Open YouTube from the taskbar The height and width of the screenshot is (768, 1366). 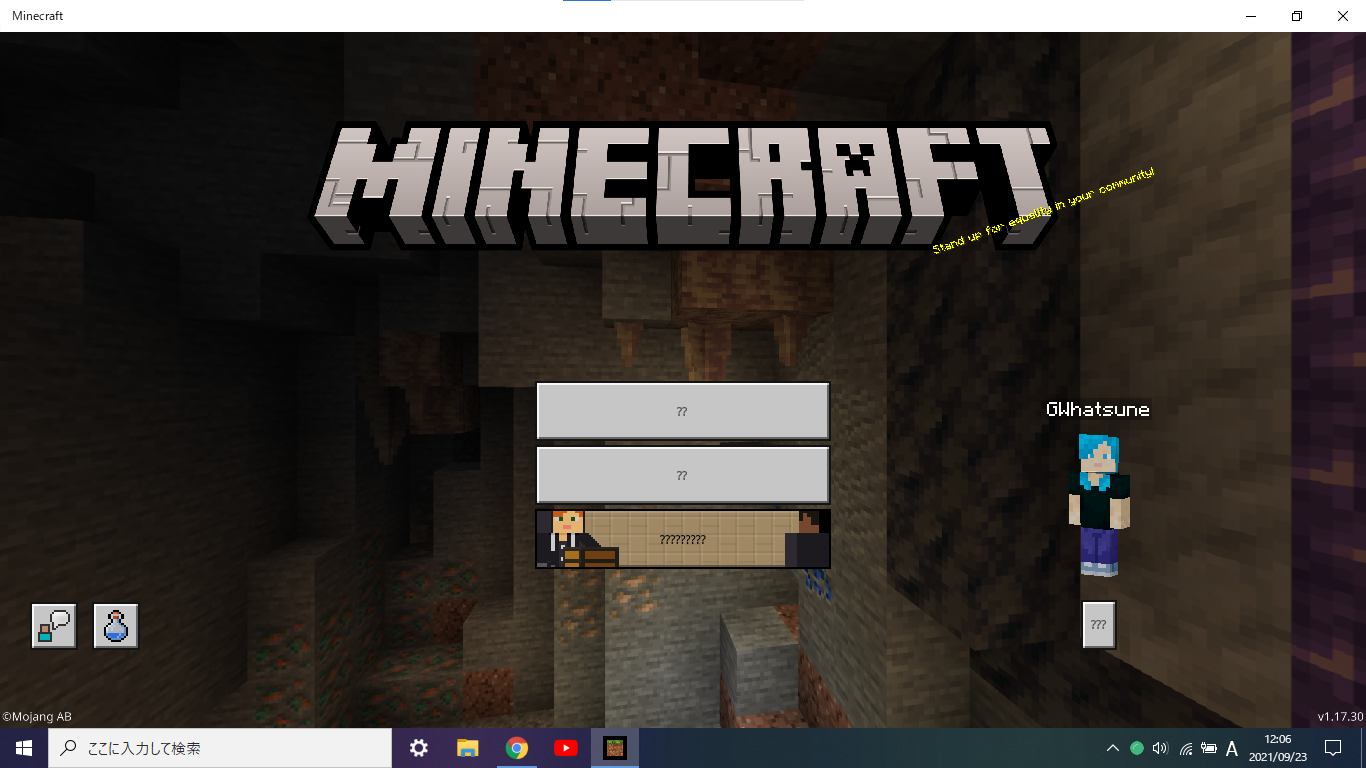565,748
